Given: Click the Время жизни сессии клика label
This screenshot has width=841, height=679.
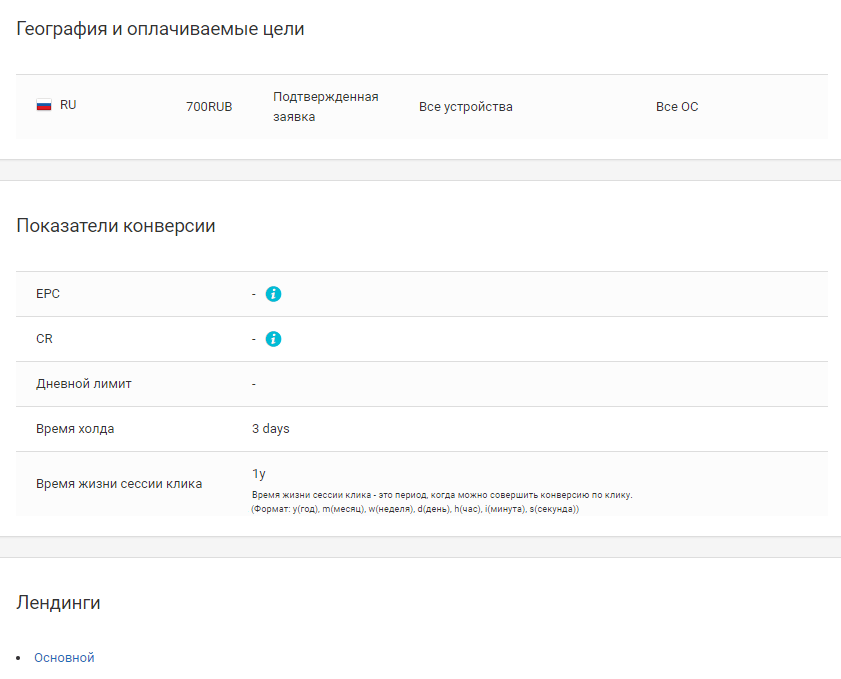Looking at the screenshot, I should (119, 484).
